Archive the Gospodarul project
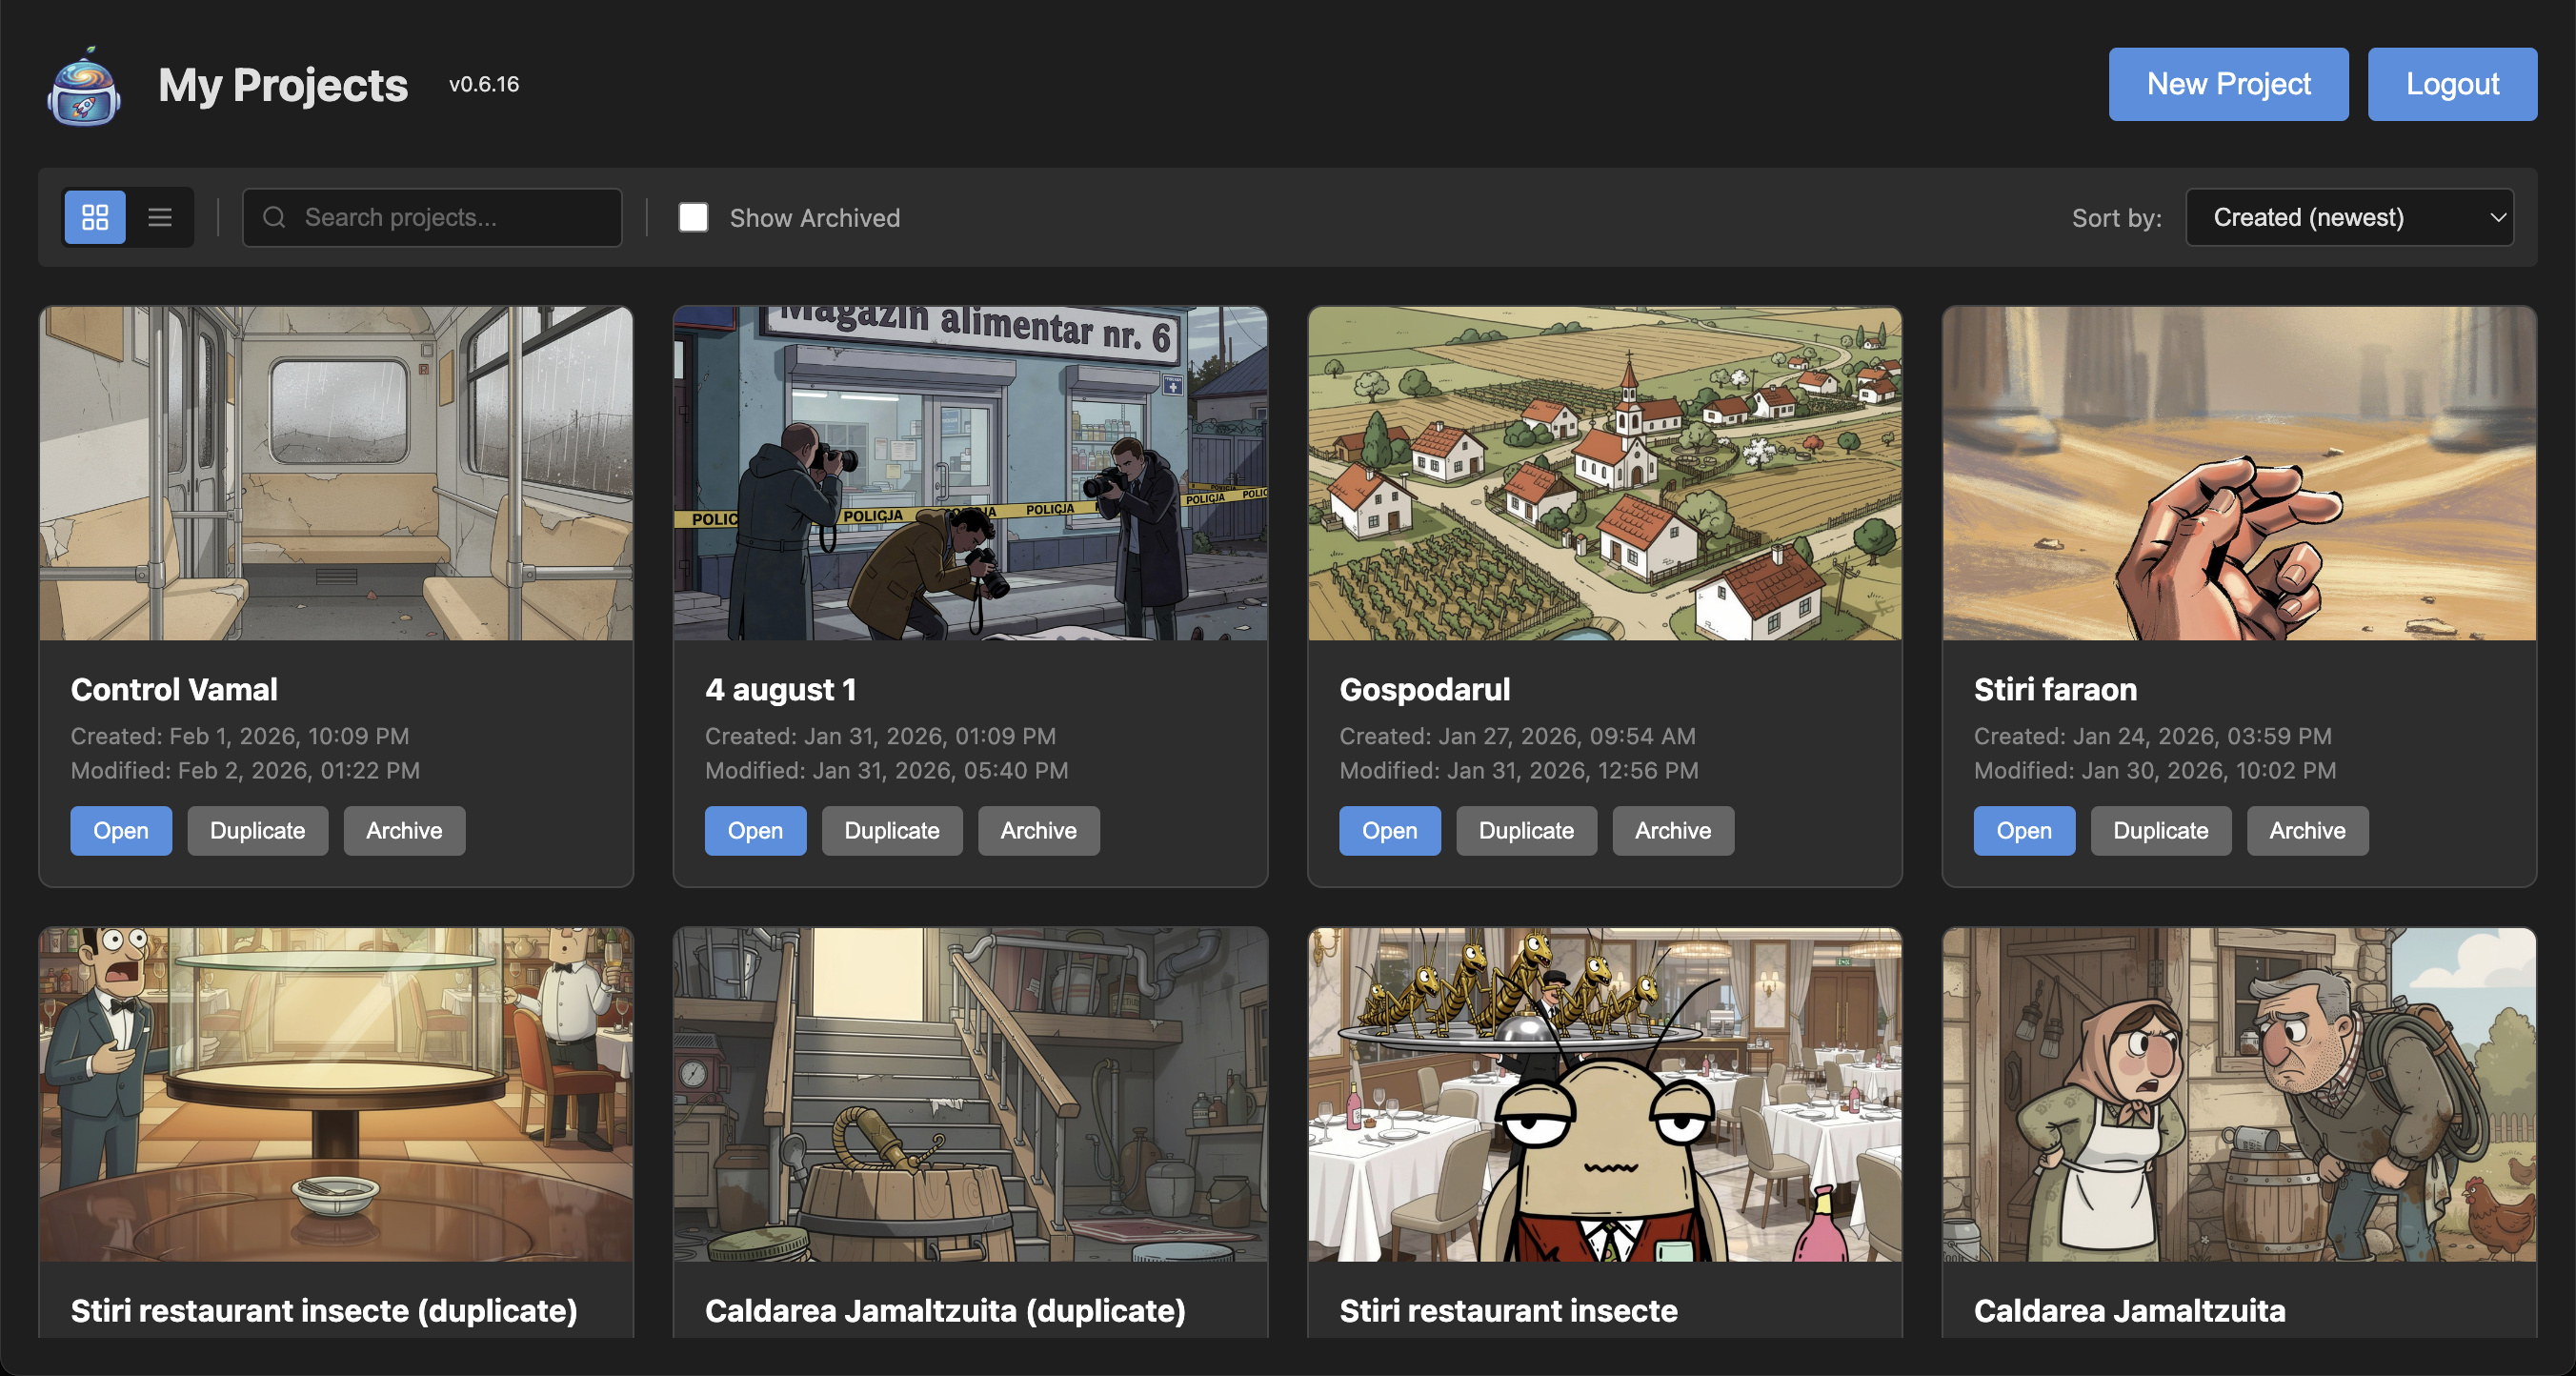The height and width of the screenshot is (1376, 2576). click(x=1672, y=830)
